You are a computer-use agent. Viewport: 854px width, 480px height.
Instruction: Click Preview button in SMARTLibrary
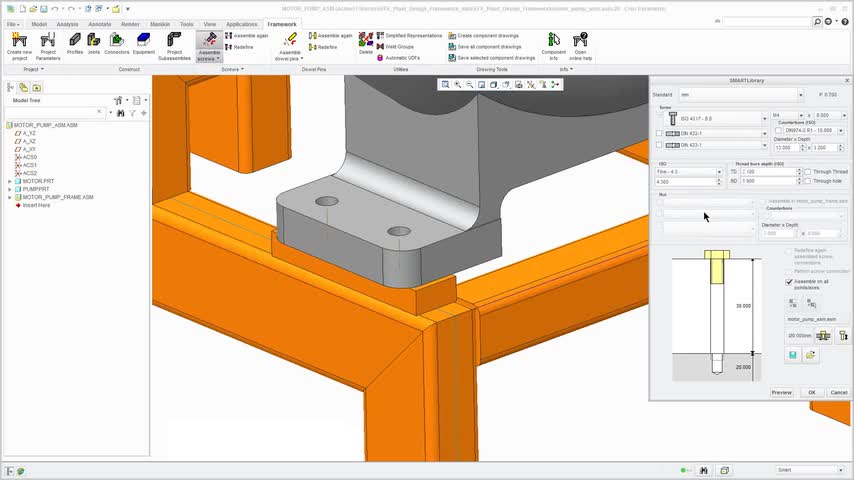click(782, 392)
